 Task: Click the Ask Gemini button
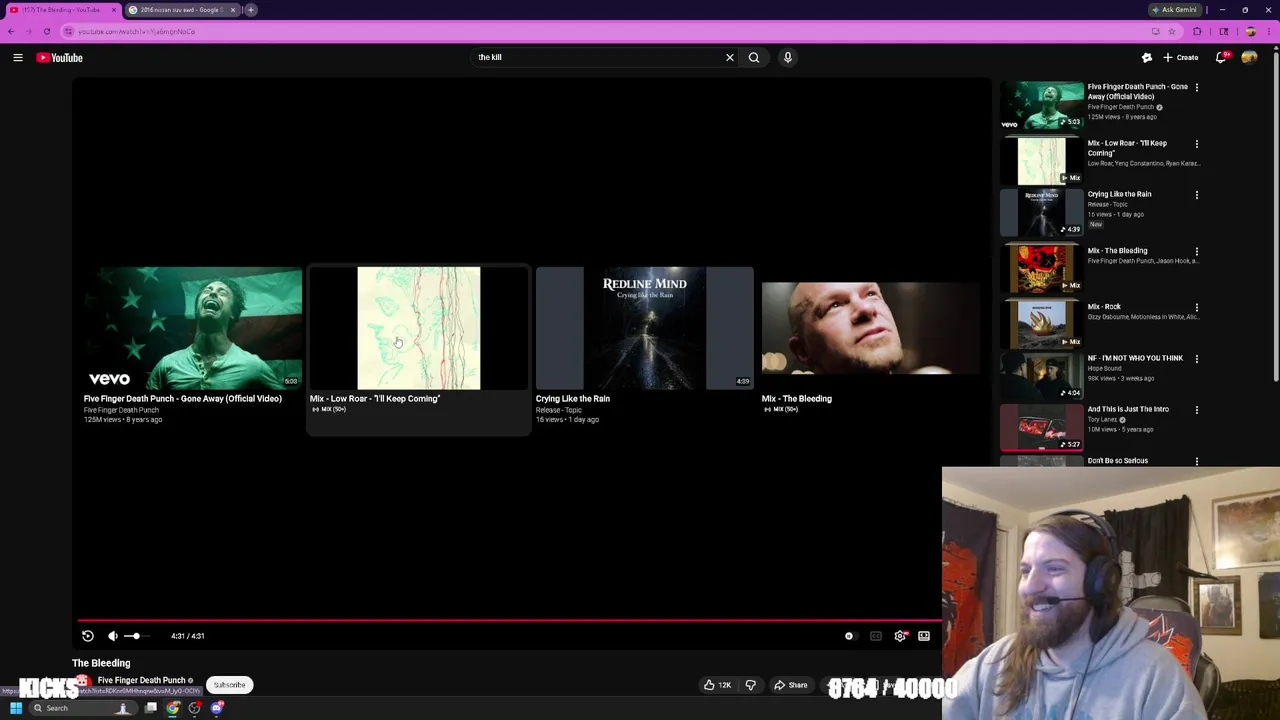pyautogui.click(x=1174, y=10)
